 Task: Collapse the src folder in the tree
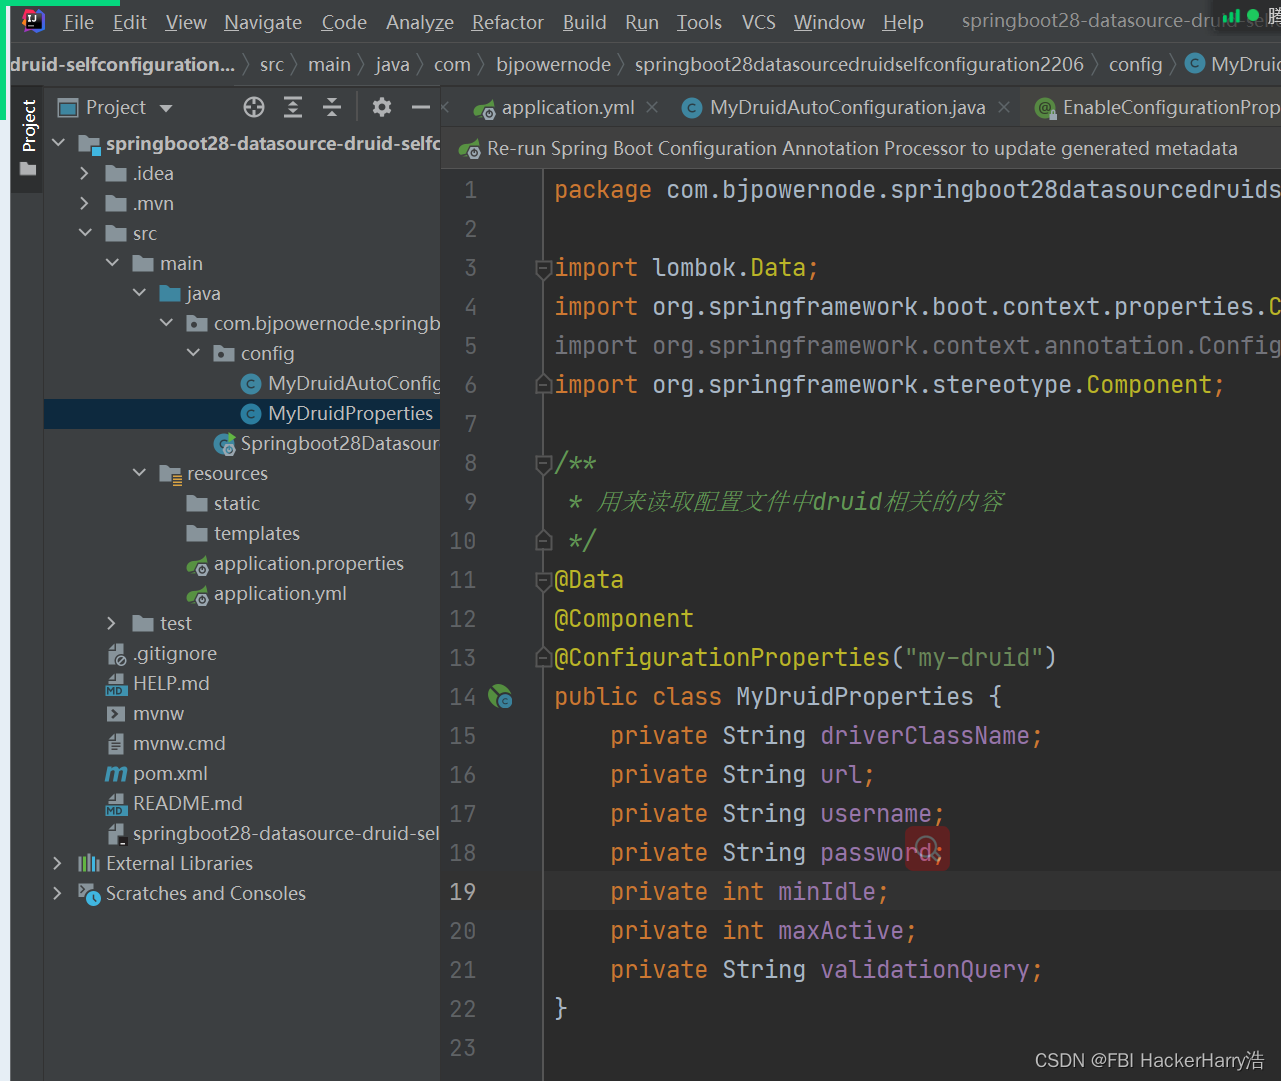[x=86, y=233]
